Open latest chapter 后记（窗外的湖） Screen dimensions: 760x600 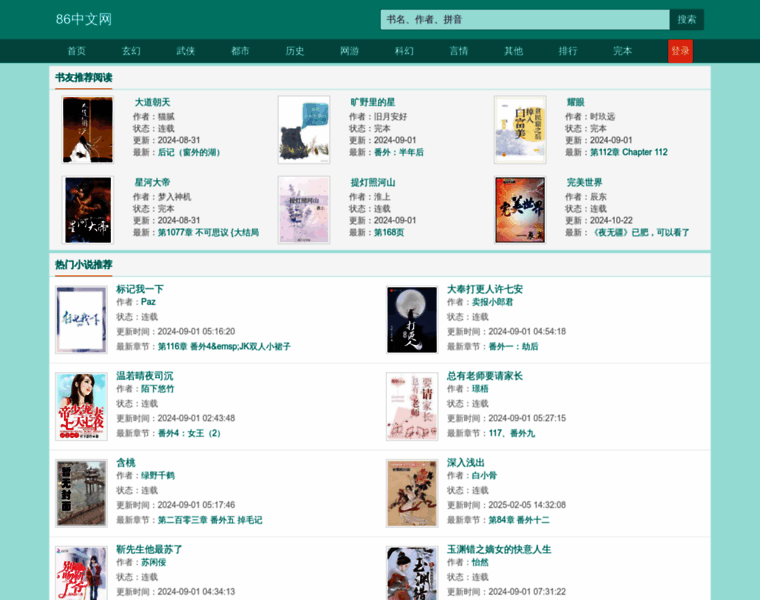[189, 152]
